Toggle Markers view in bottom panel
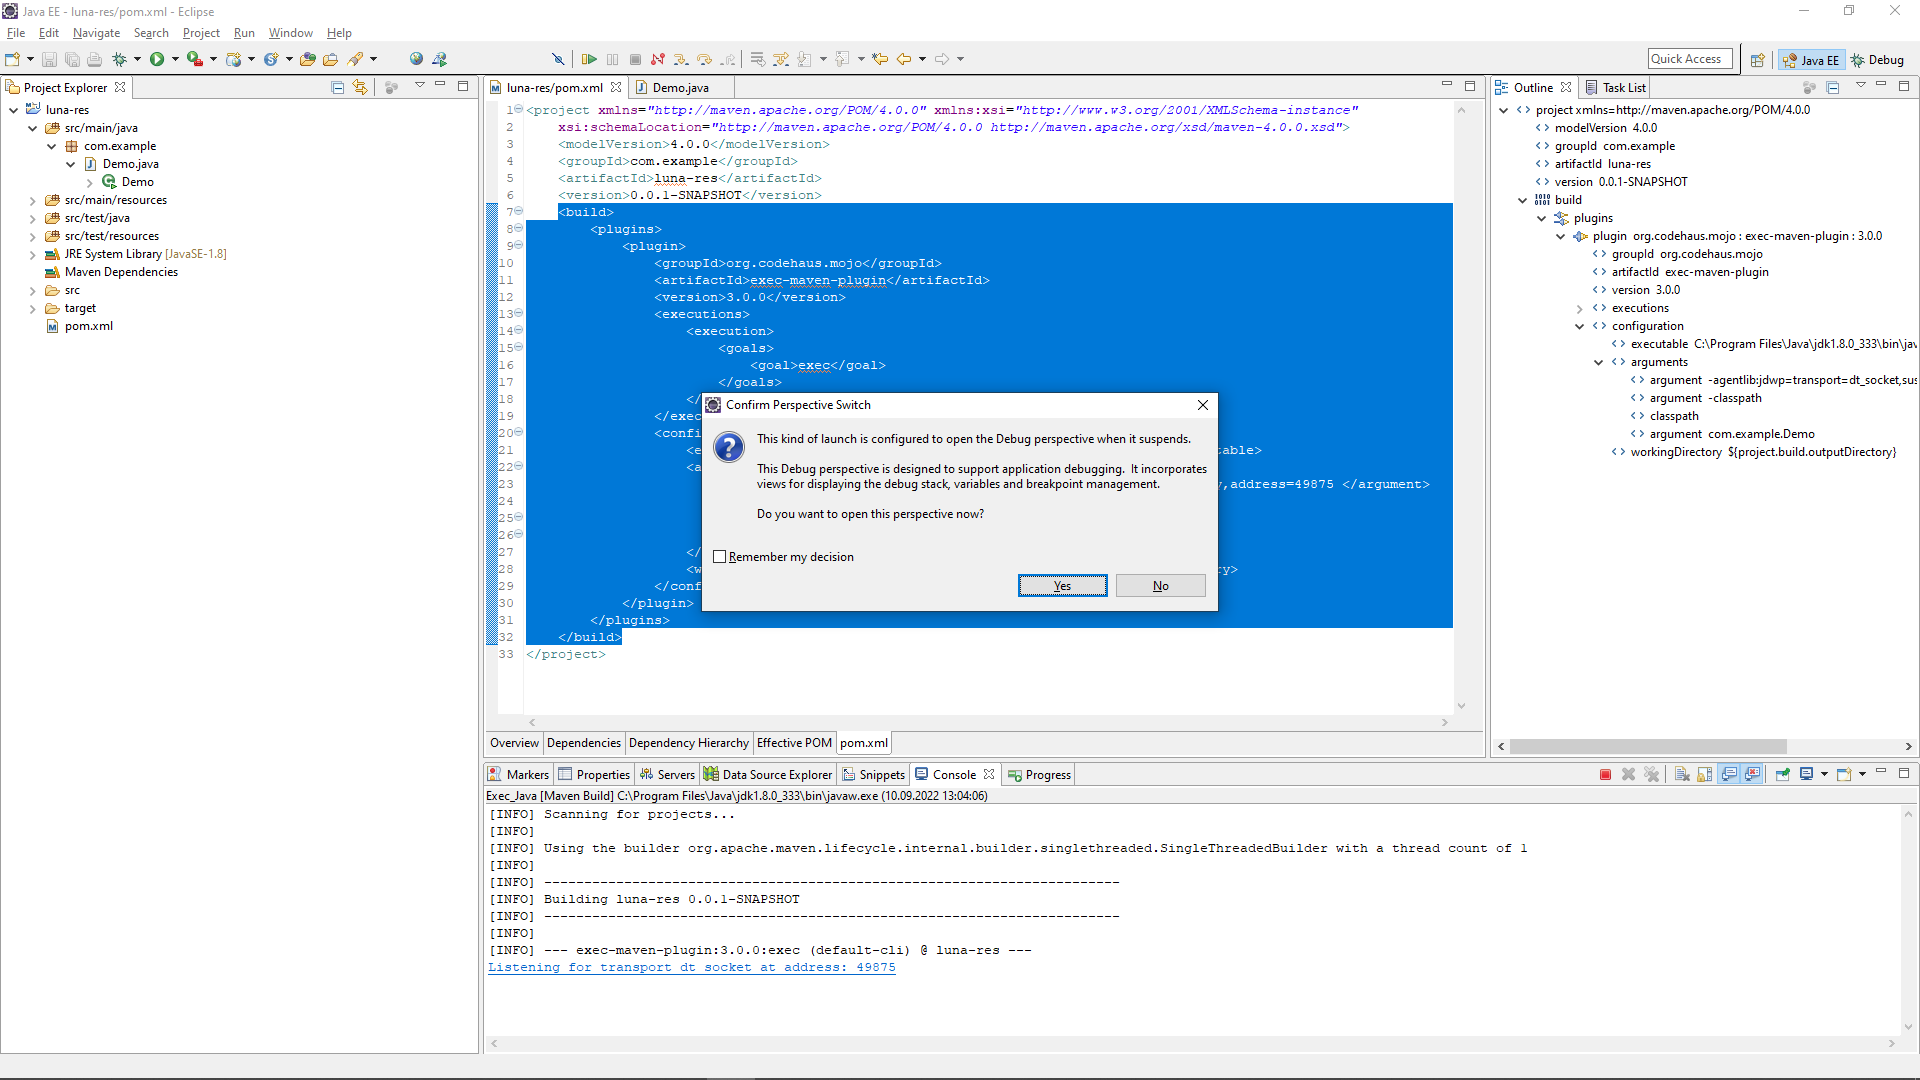 tap(524, 774)
